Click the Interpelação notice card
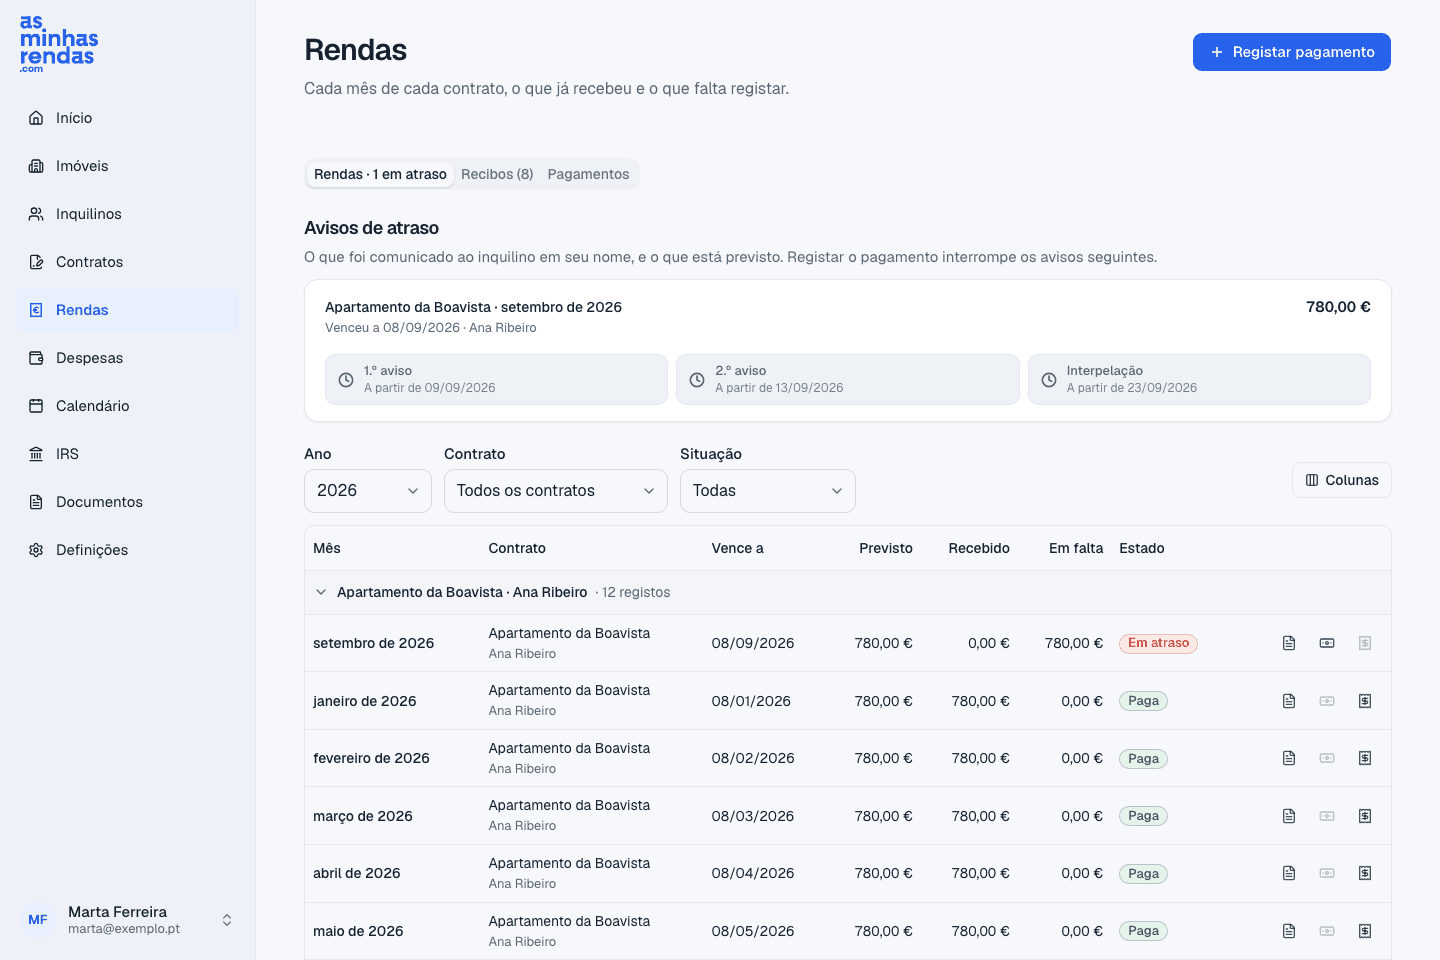The image size is (1440, 960). pyautogui.click(x=1199, y=379)
